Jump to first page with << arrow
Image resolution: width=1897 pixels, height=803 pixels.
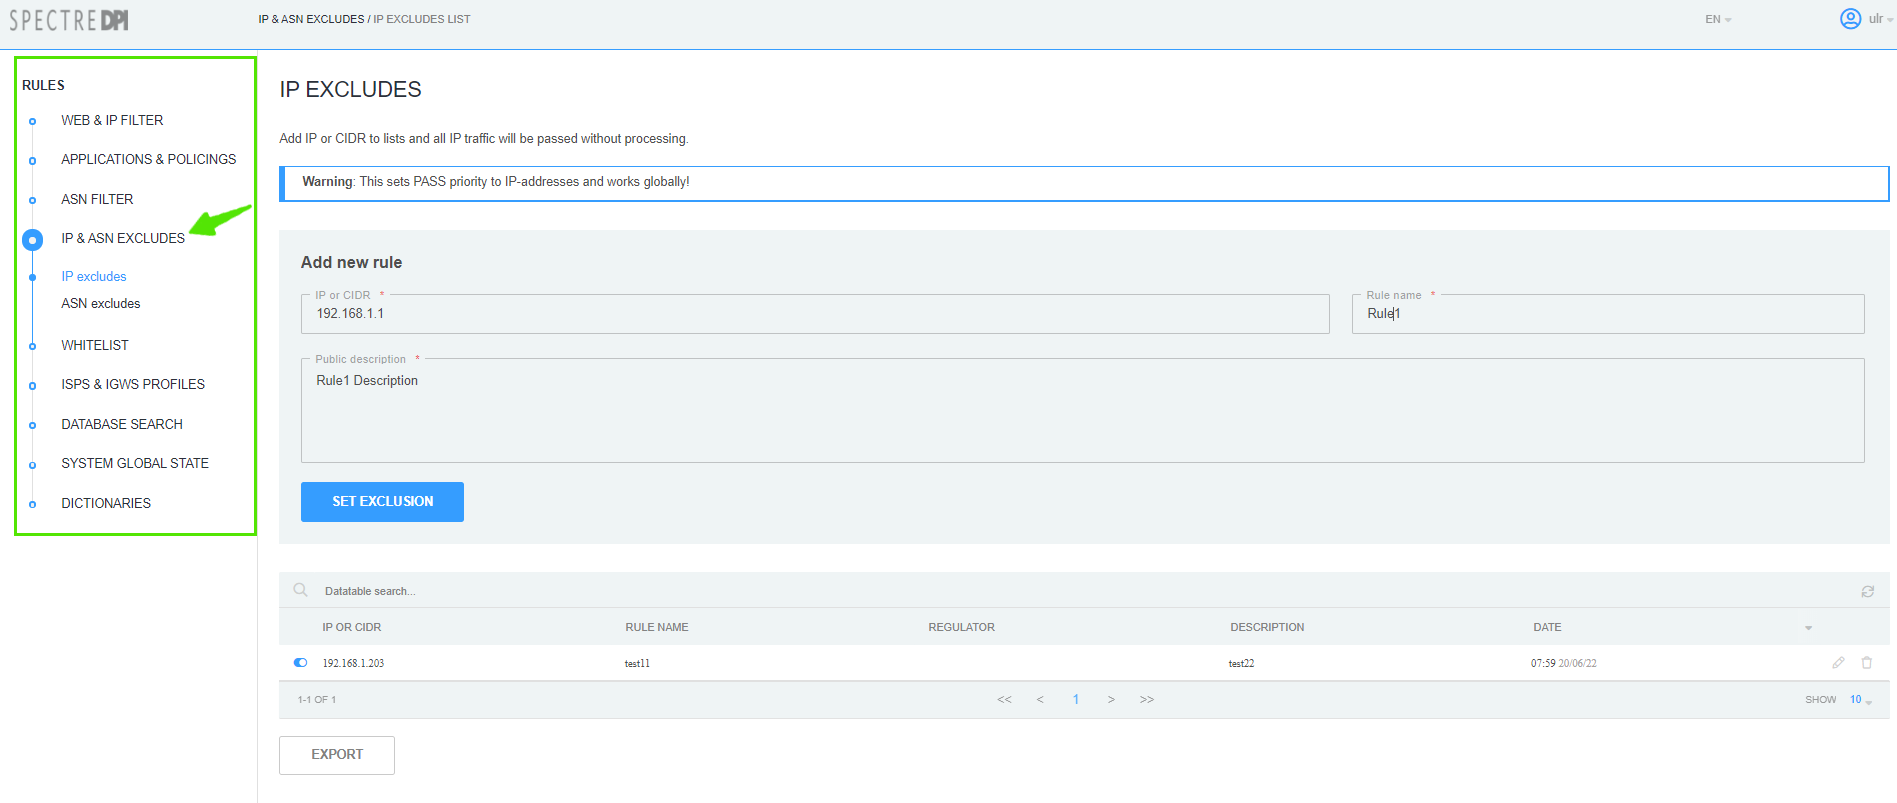tap(1004, 700)
